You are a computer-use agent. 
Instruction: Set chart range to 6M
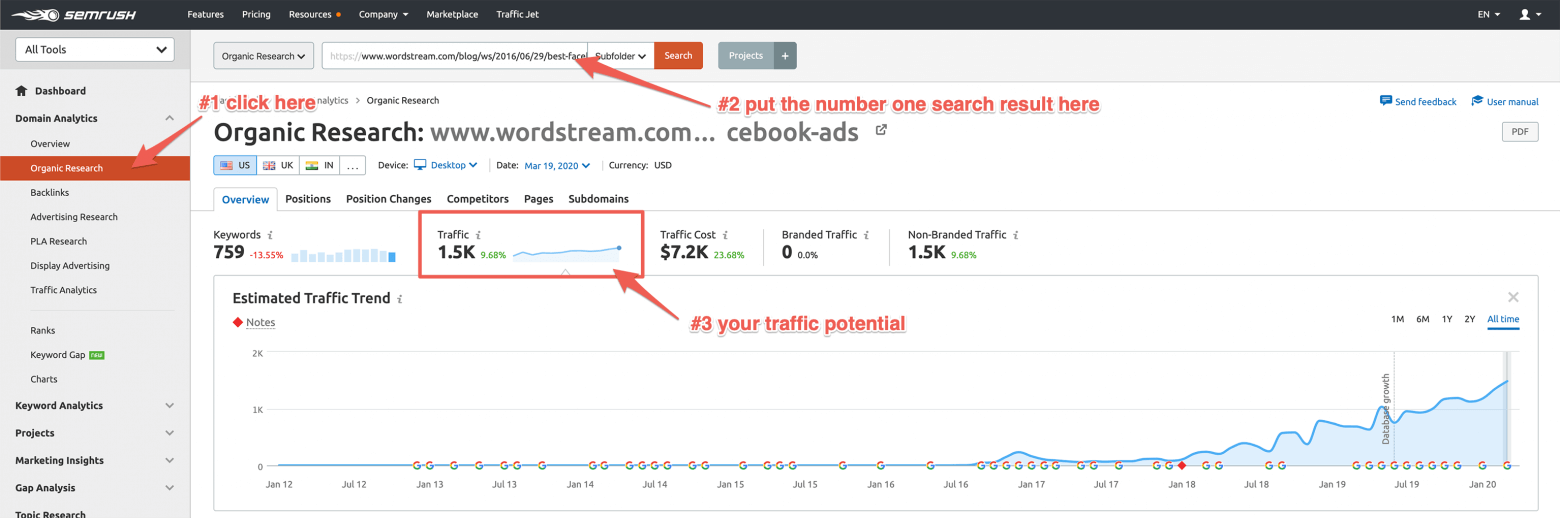pyautogui.click(x=1422, y=319)
